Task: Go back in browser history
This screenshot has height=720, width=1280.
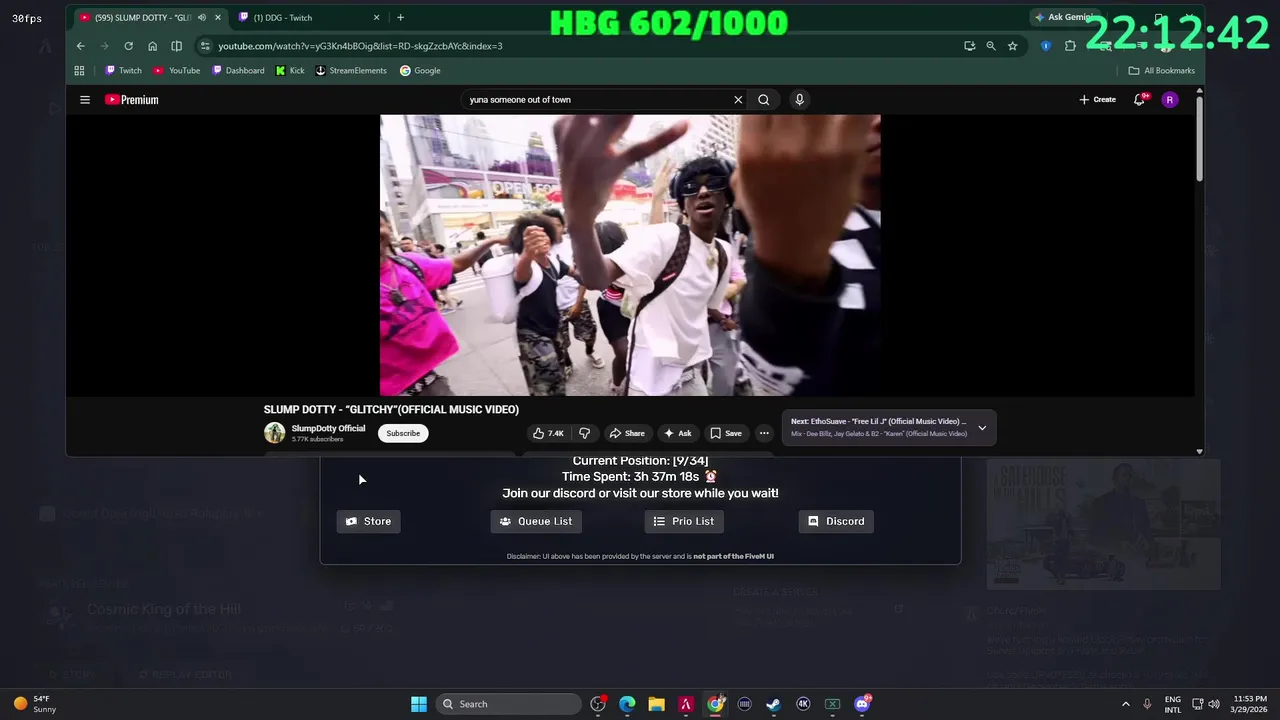Action: point(81,46)
